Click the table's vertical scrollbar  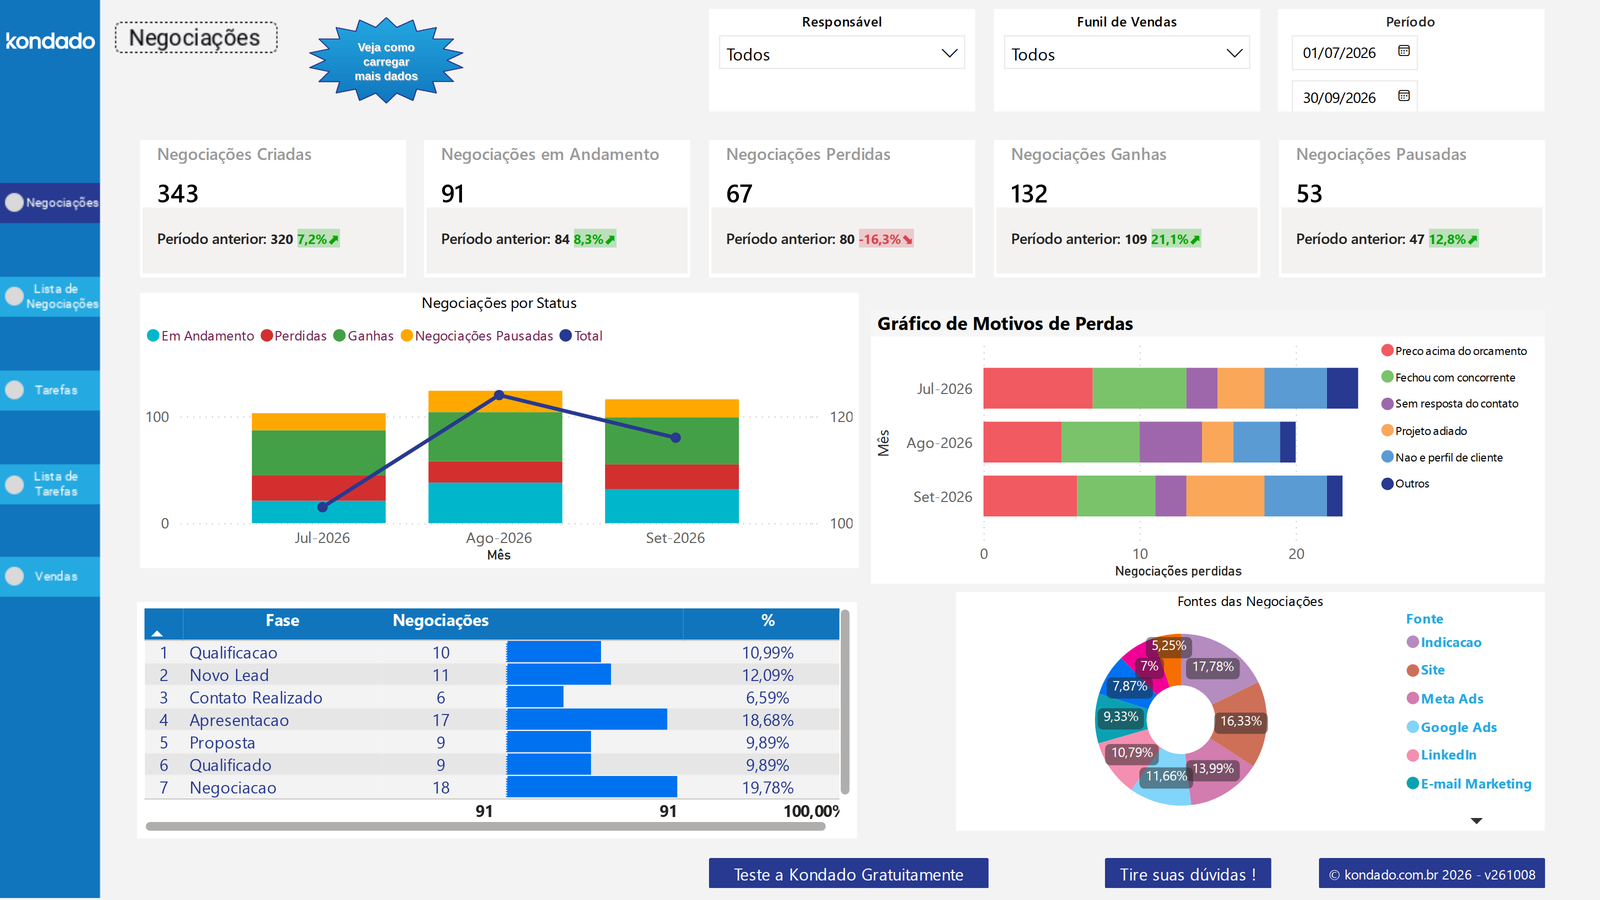tap(845, 701)
